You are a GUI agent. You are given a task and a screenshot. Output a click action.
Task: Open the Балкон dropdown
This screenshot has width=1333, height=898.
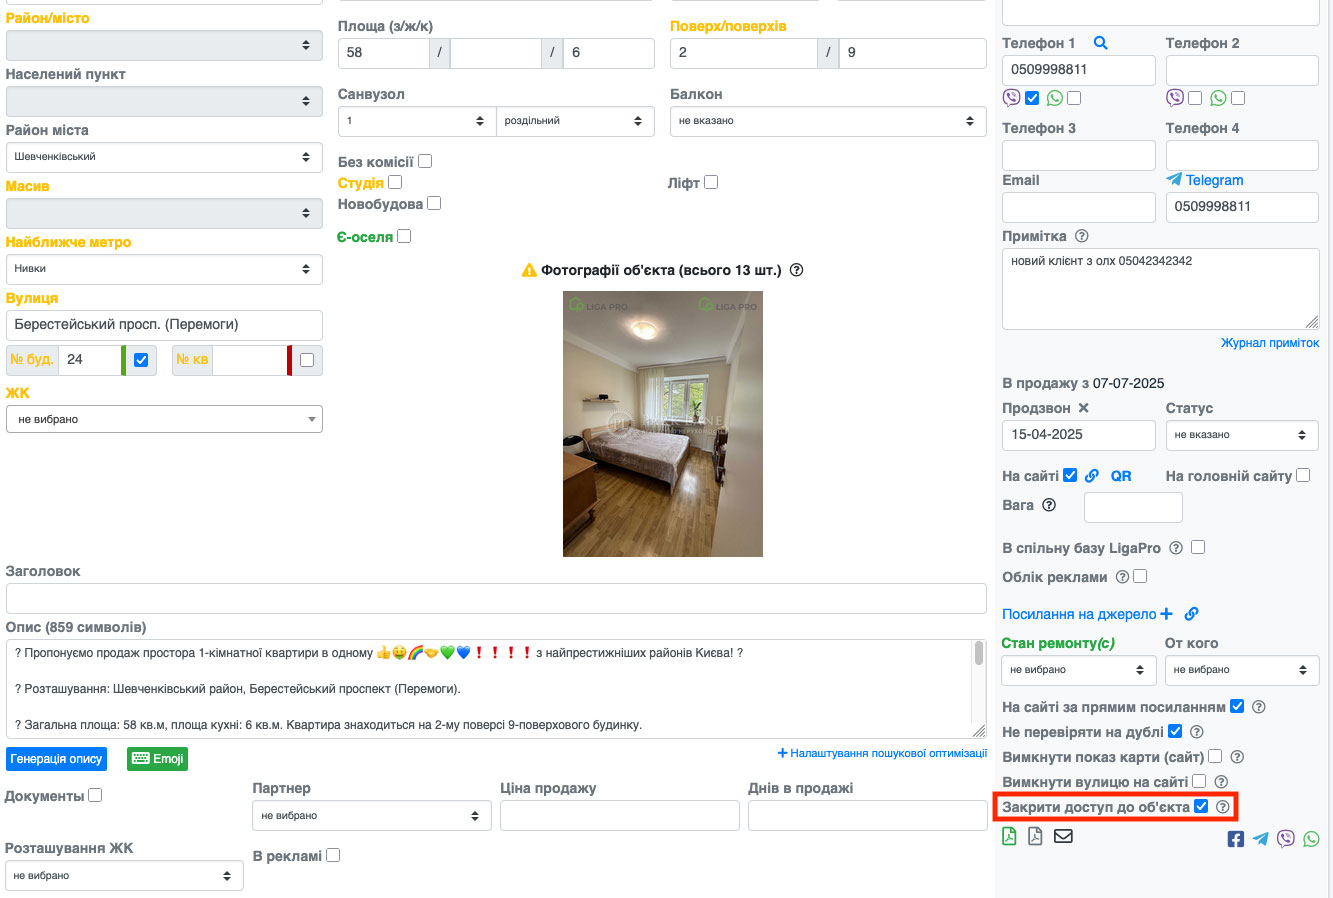coord(827,121)
